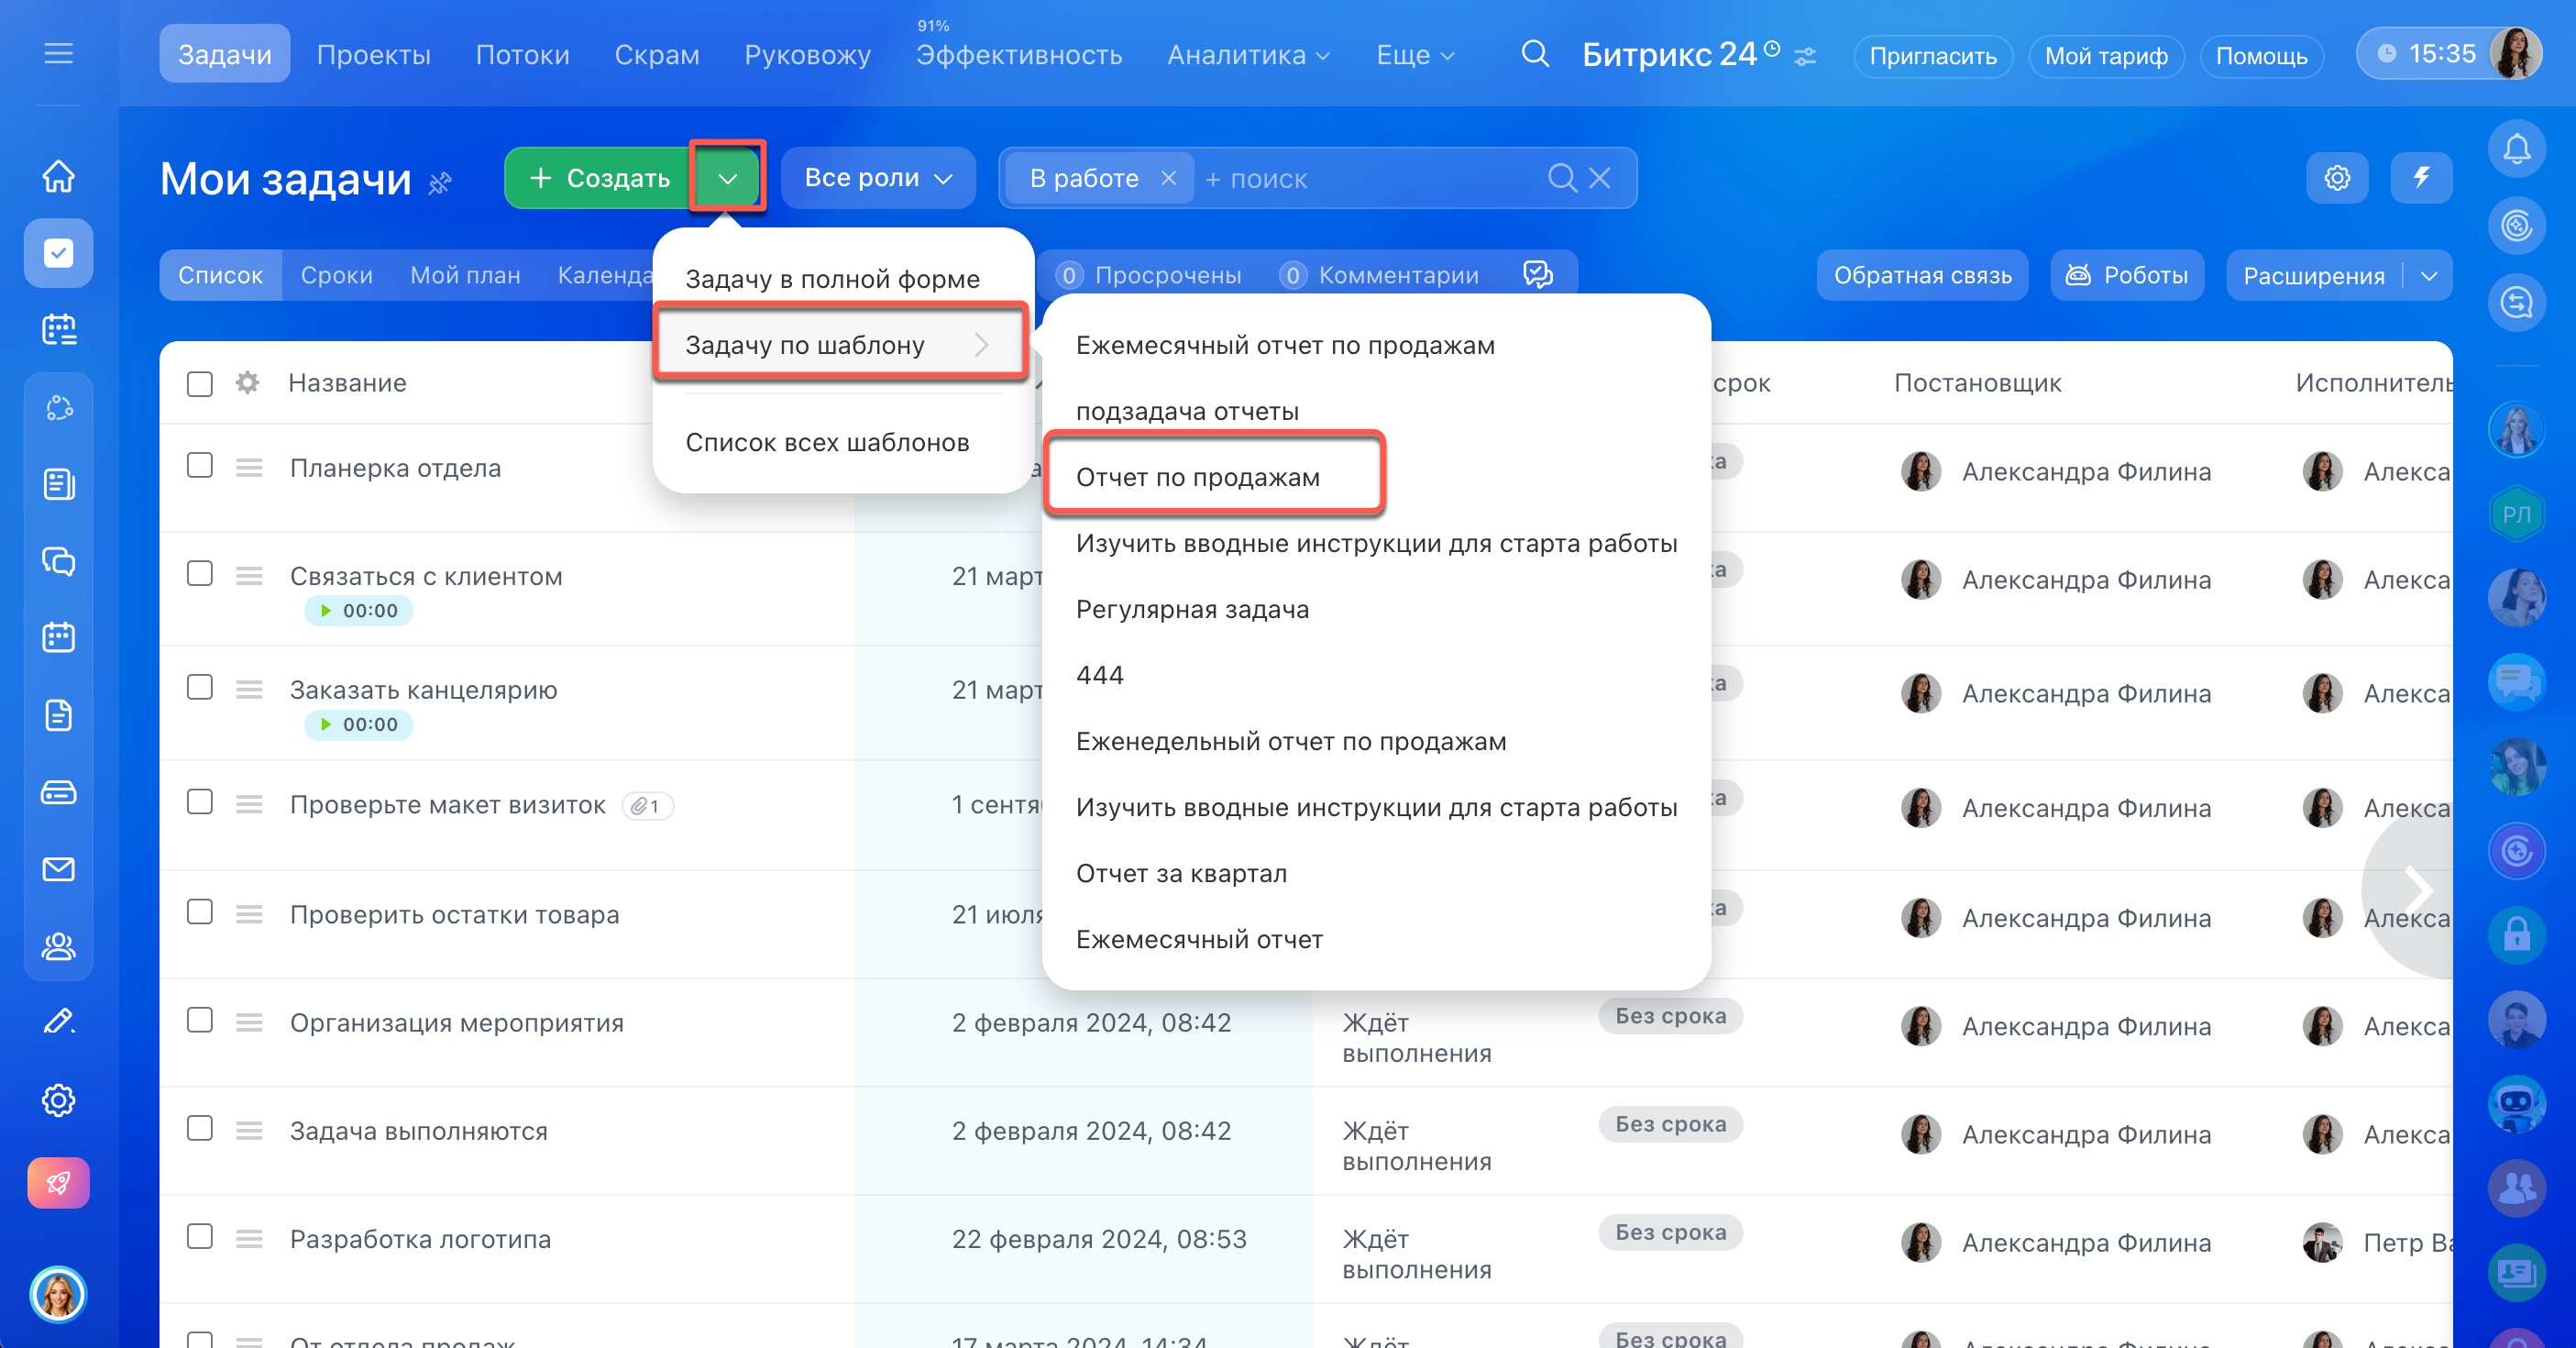Open the home icon in left sidebar
Screen dimensions: 2576x1348
click(x=59, y=176)
